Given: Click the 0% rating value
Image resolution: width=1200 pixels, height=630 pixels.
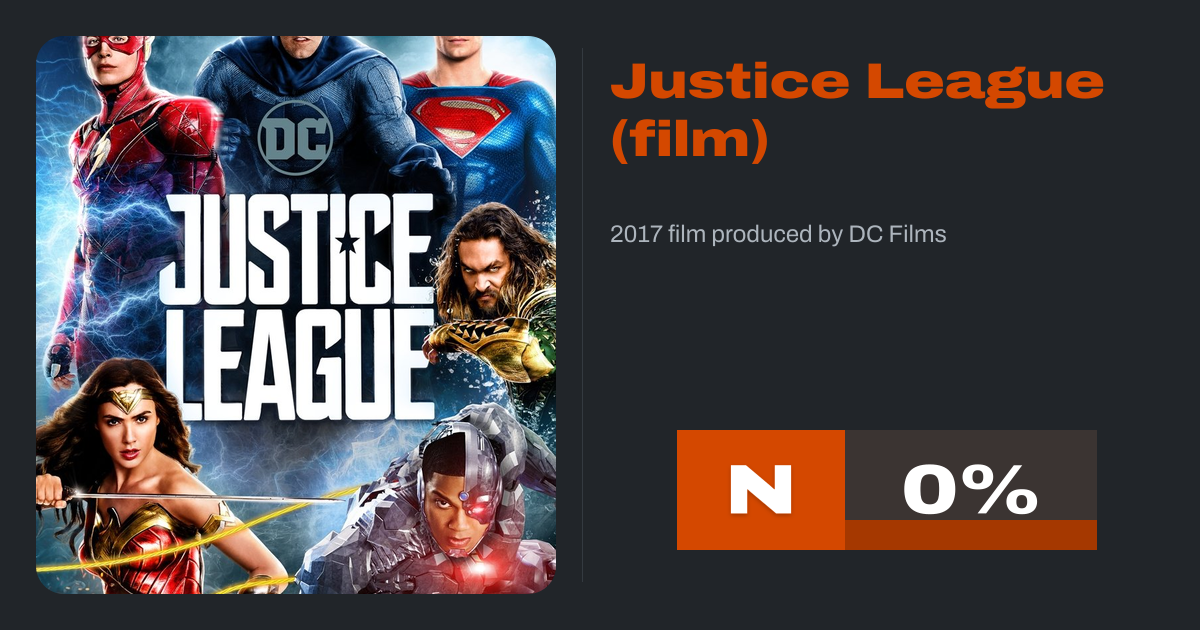Looking at the screenshot, I should (970, 490).
